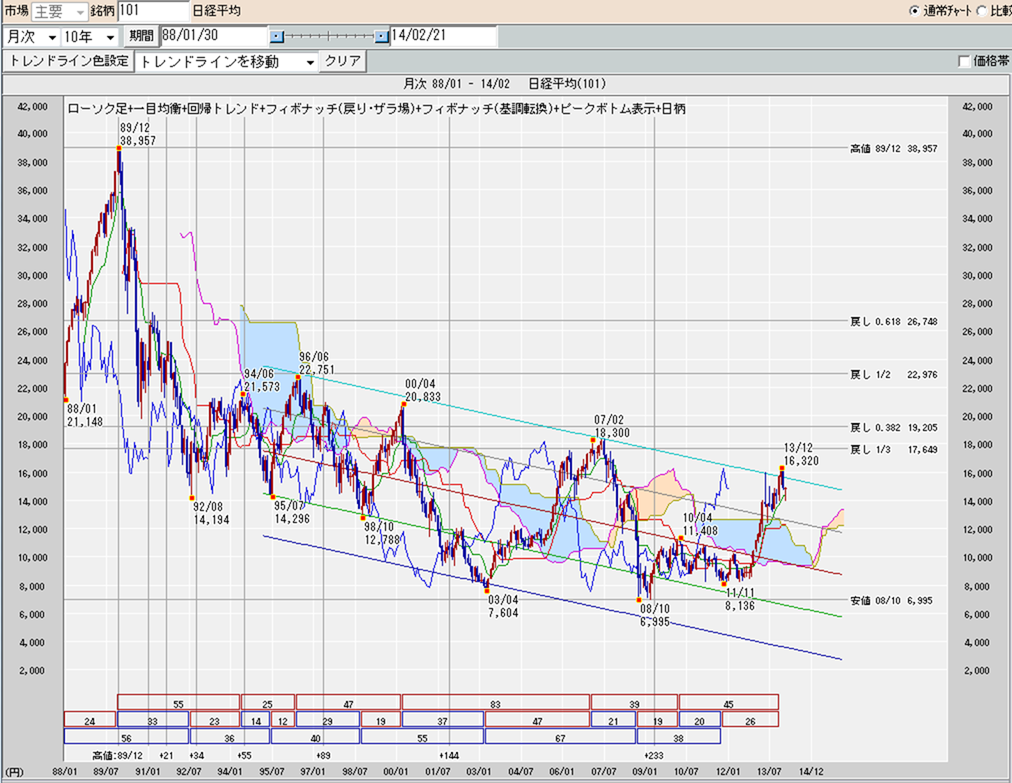Click the chart title 月次 88/01 - 14/02 日経平均(101)
Image resolution: width=1012 pixels, height=783 pixels.
[x=504, y=84]
